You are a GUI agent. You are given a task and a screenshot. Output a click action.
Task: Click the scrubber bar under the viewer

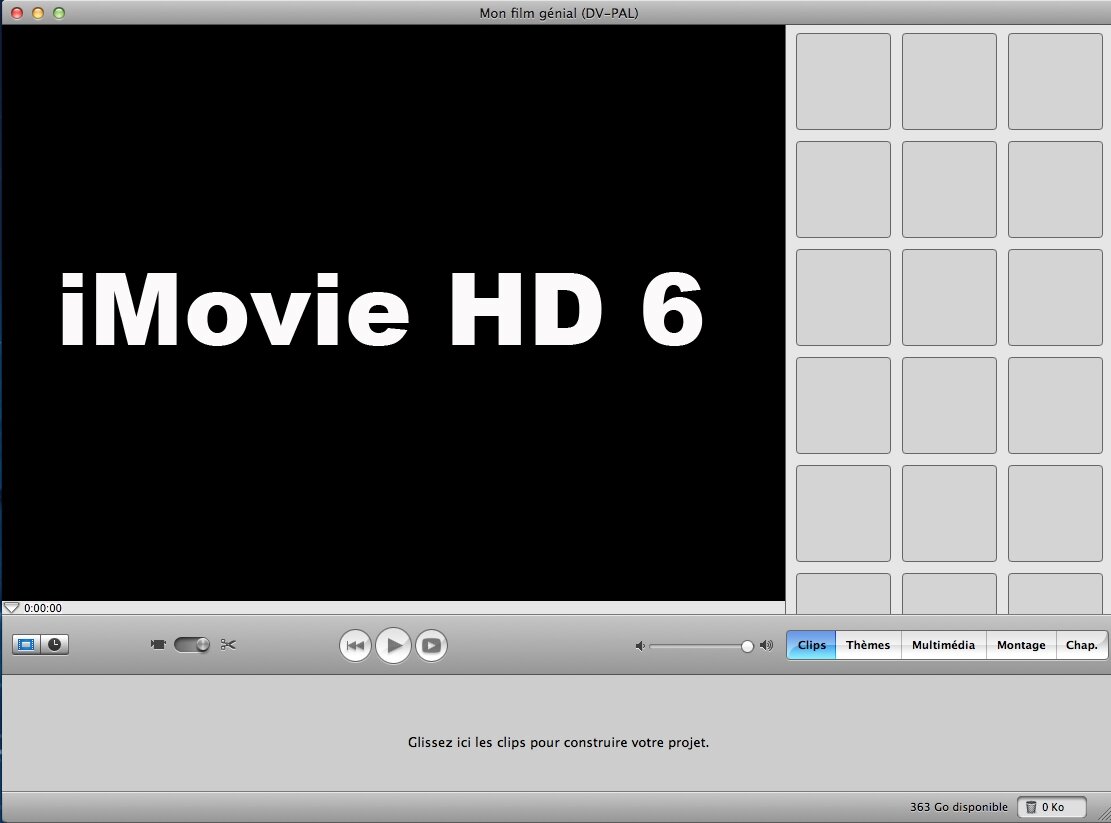(393, 608)
